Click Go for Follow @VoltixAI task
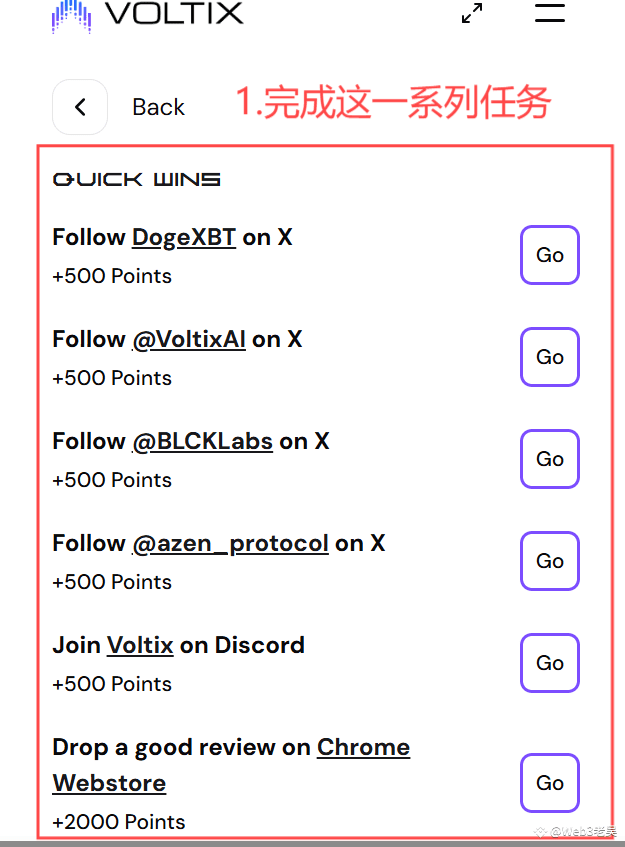Screen dimensions: 625x847 (550, 357)
